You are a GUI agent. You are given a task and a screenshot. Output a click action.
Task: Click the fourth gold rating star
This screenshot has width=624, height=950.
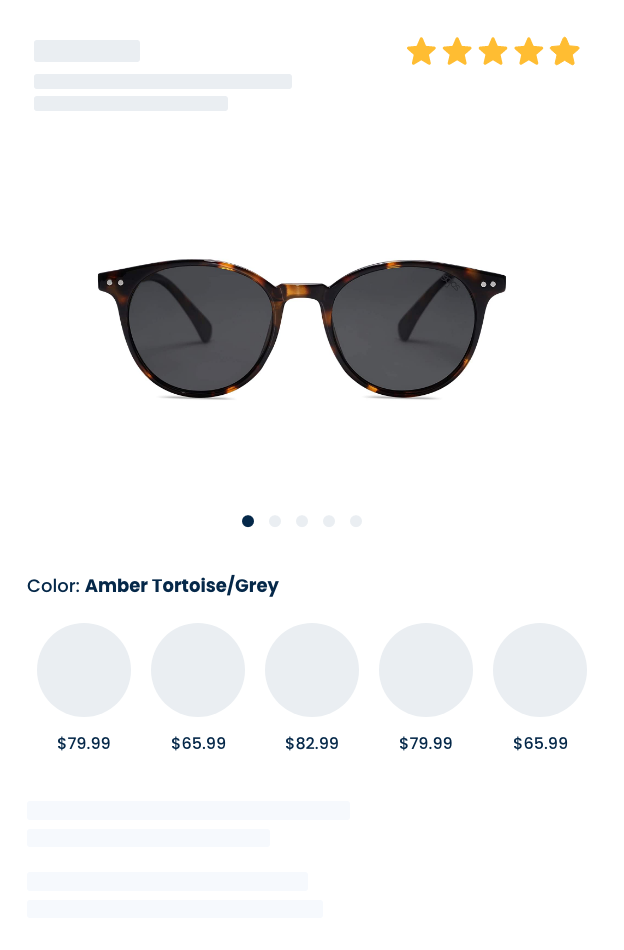coord(528,51)
